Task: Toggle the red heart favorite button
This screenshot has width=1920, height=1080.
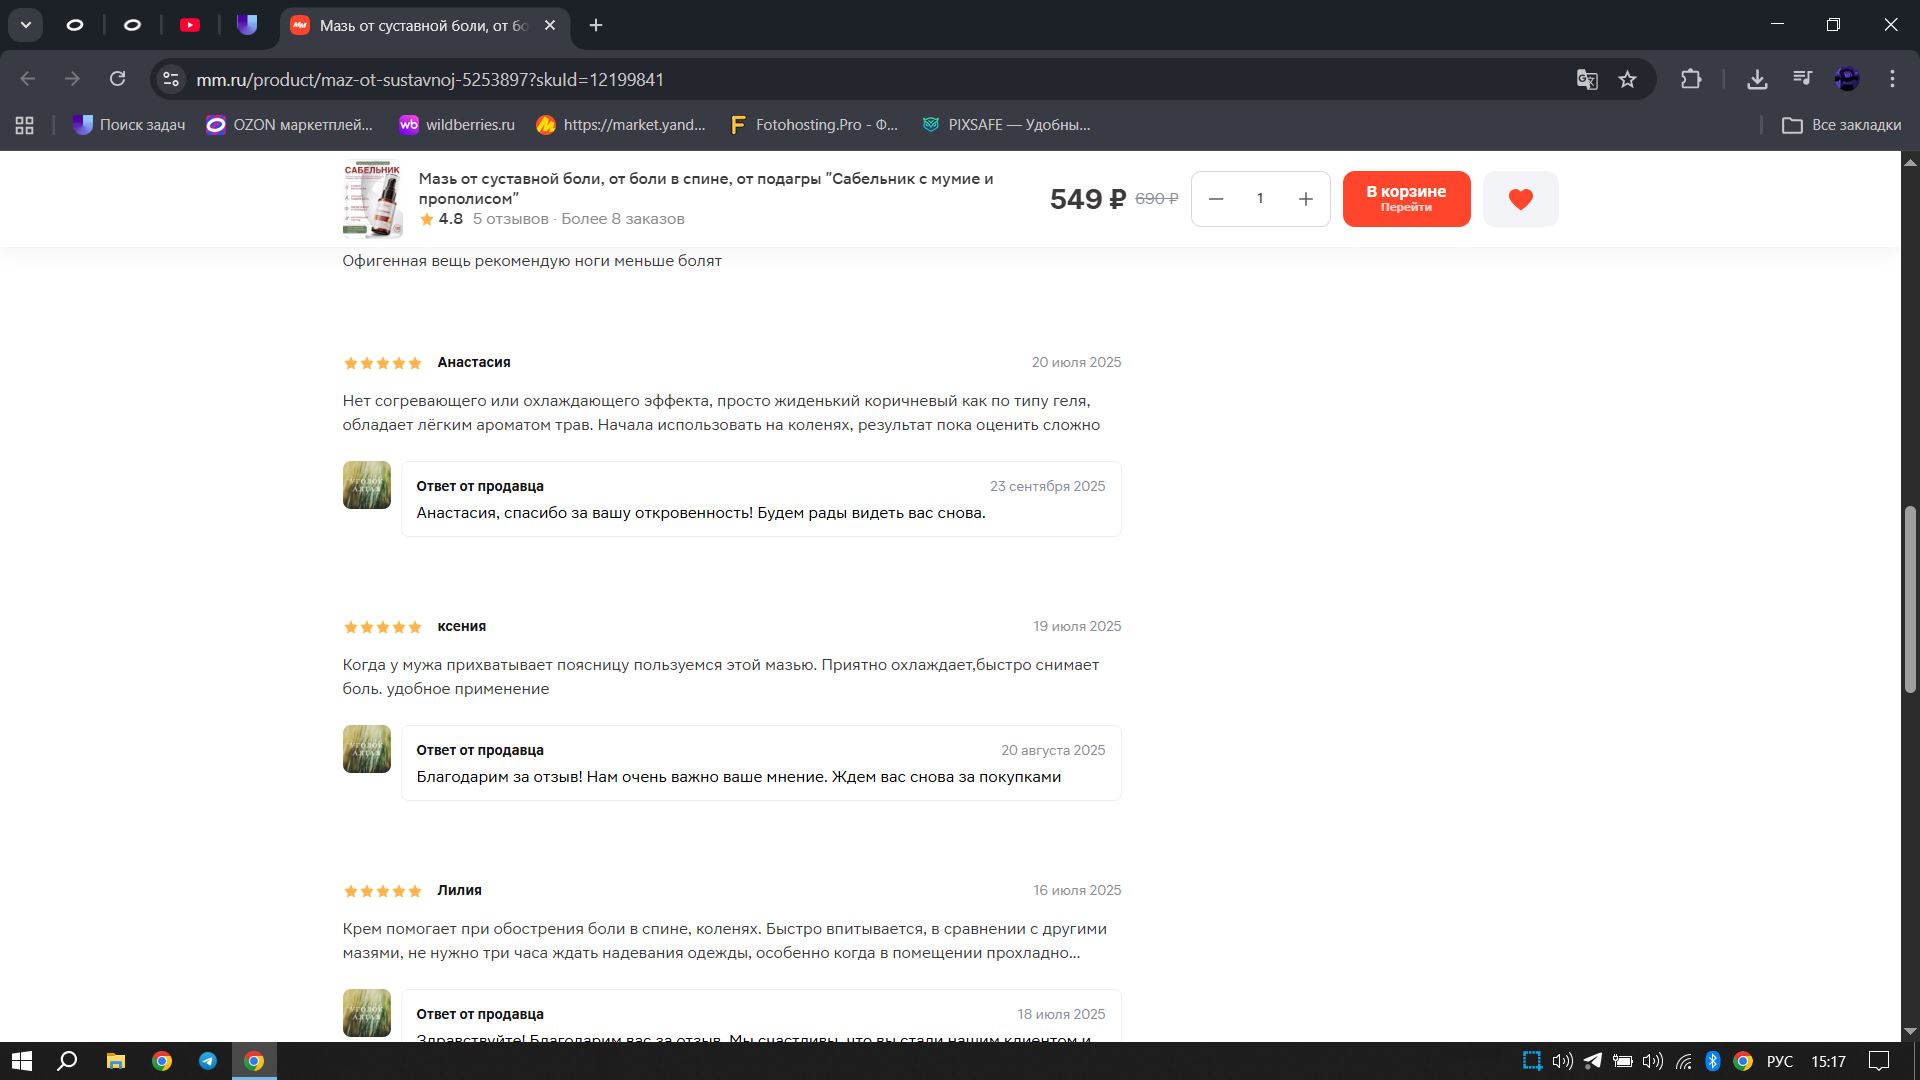Action: coord(1520,199)
